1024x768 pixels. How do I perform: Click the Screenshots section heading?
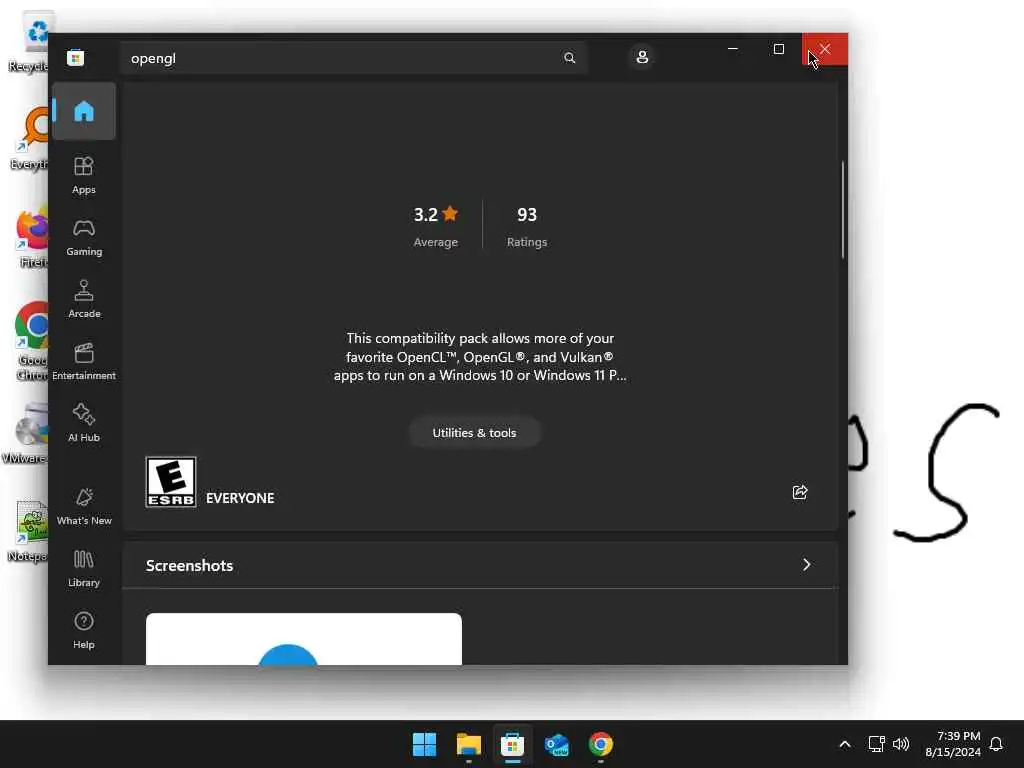189,566
